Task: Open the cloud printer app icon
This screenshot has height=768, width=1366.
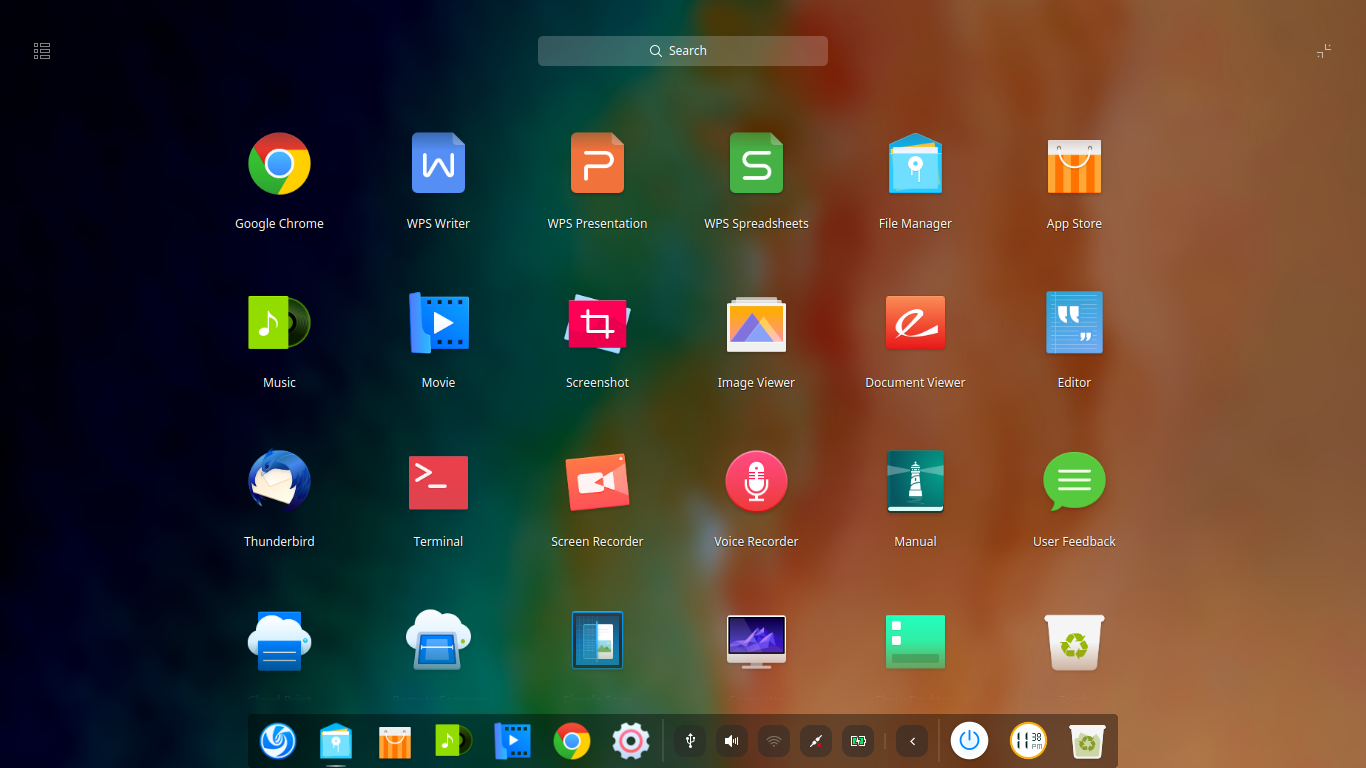Action: (x=279, y=640)
